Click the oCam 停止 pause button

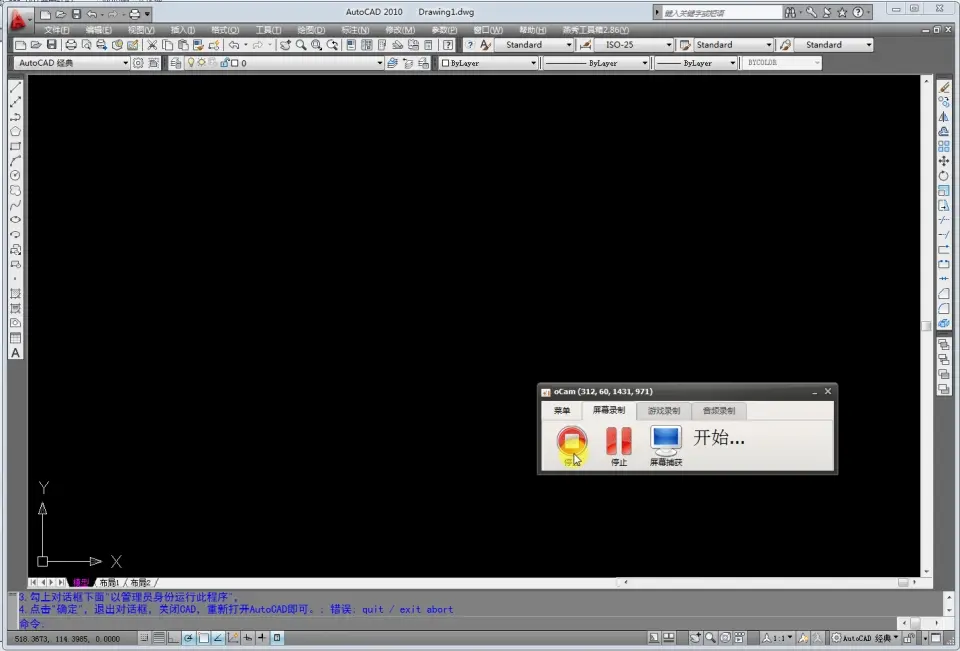tap(619, 446)
